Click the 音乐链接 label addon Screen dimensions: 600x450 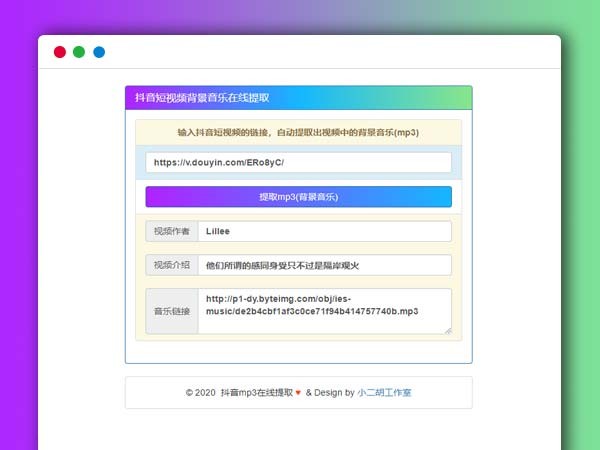pos(172,311)
